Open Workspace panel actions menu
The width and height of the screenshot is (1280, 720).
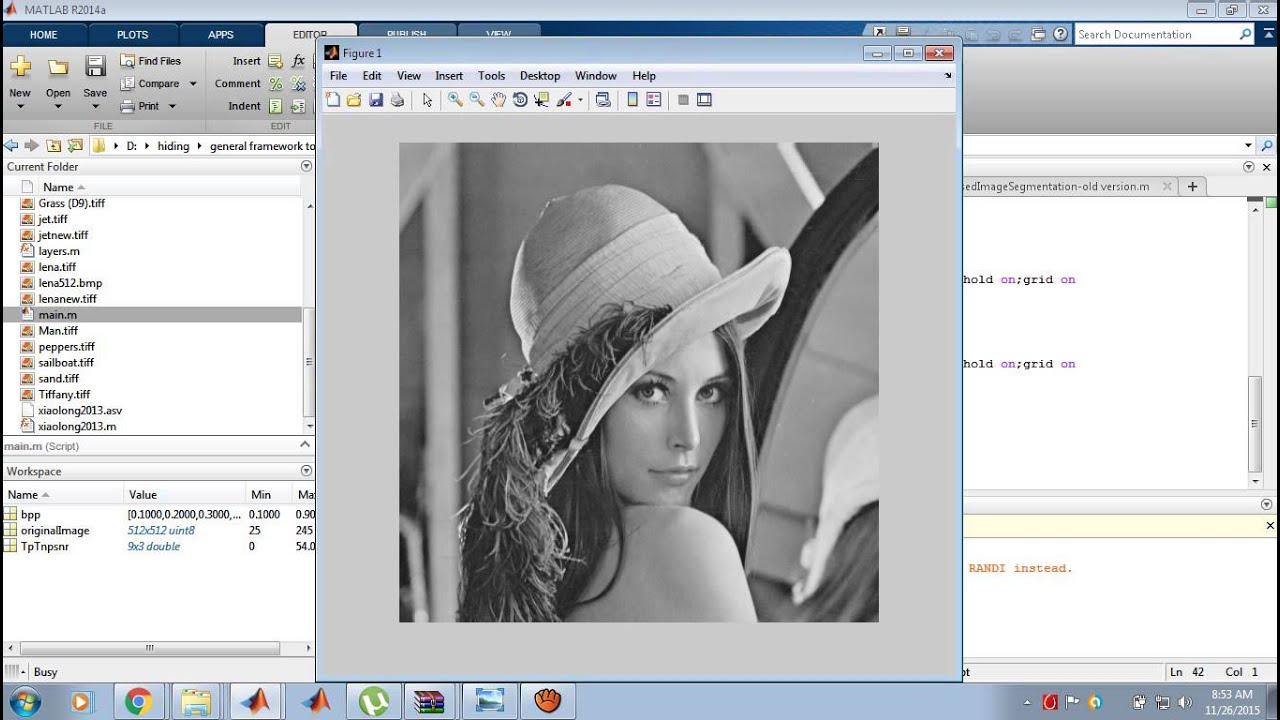click(306, 471)
